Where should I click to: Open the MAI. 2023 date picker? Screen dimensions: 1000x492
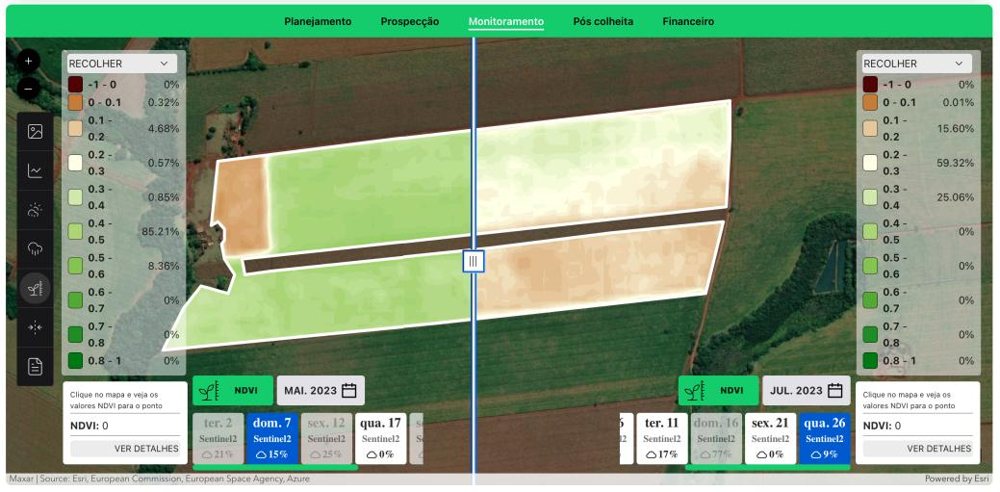(321, 391)
